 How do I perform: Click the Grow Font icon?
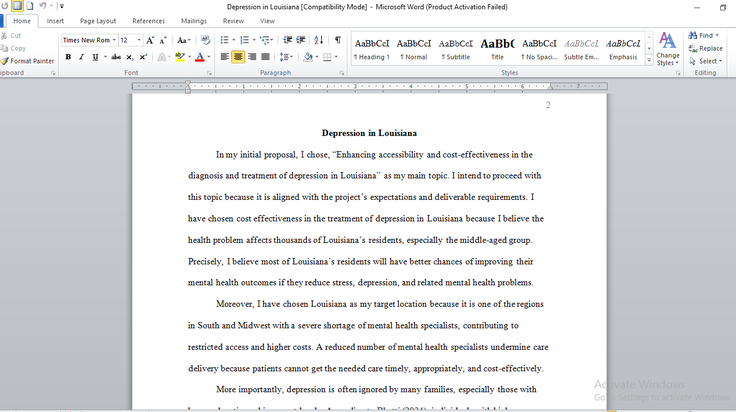[150, 40]
